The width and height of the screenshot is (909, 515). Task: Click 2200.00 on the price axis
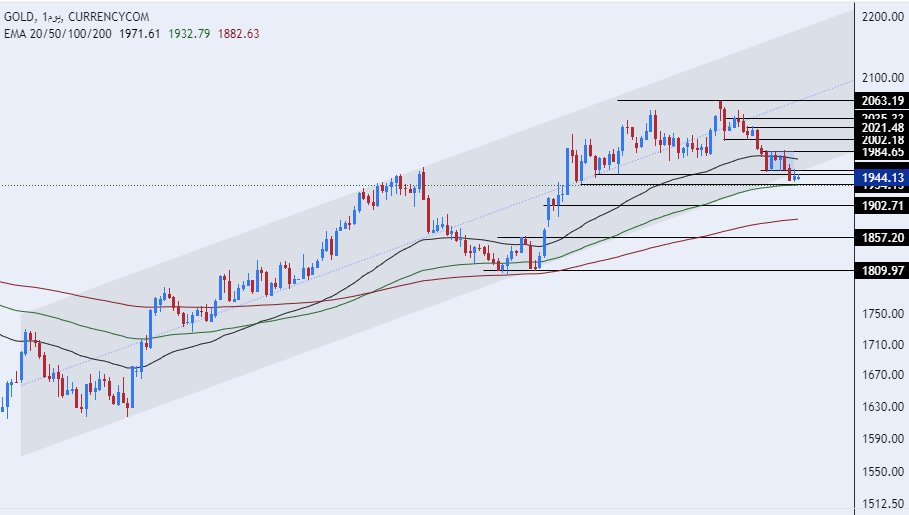click(x=883, y=17)
